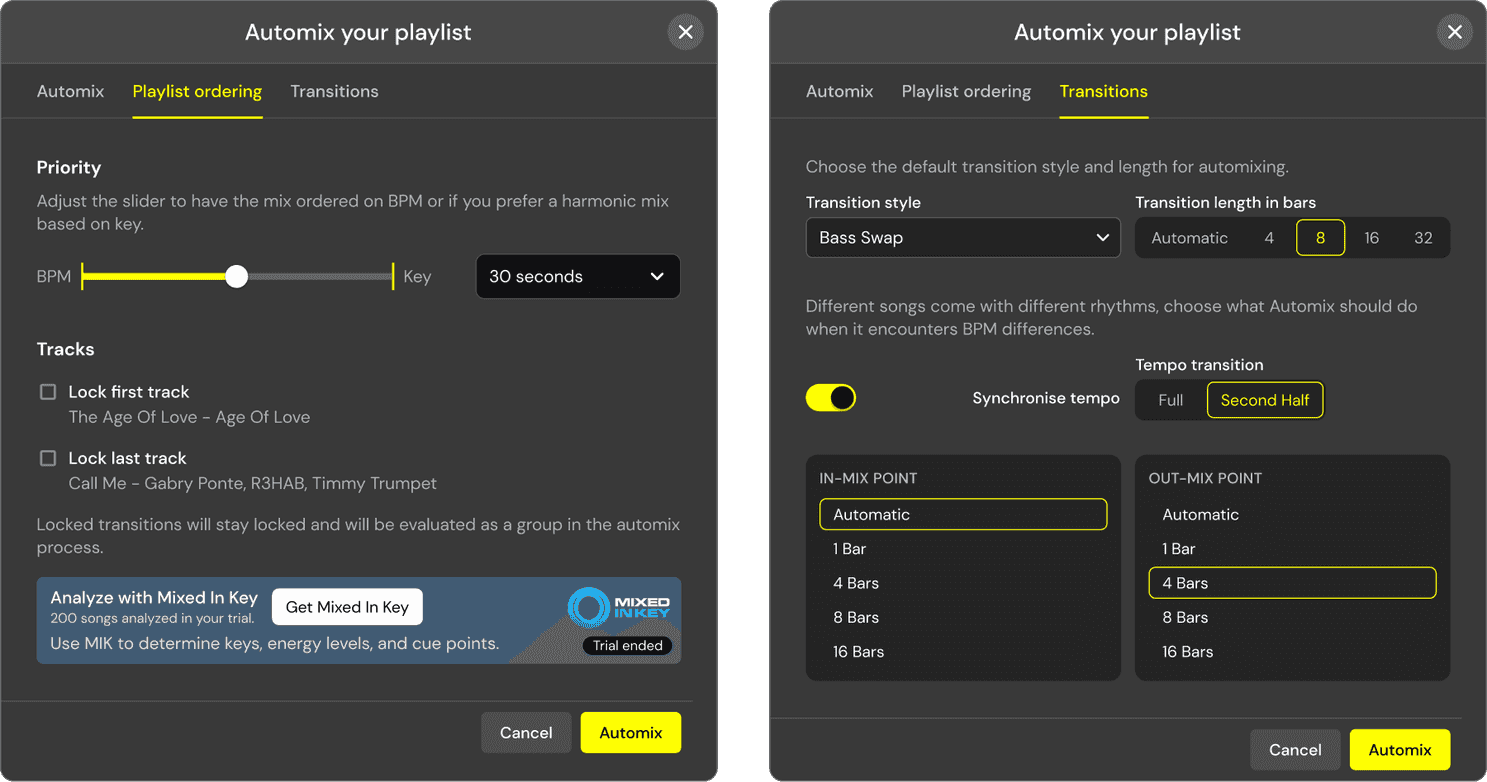Toggle the Synchronise tempo switch off
This screenshot has width=1487, height=782.
[x=831, y=398]
